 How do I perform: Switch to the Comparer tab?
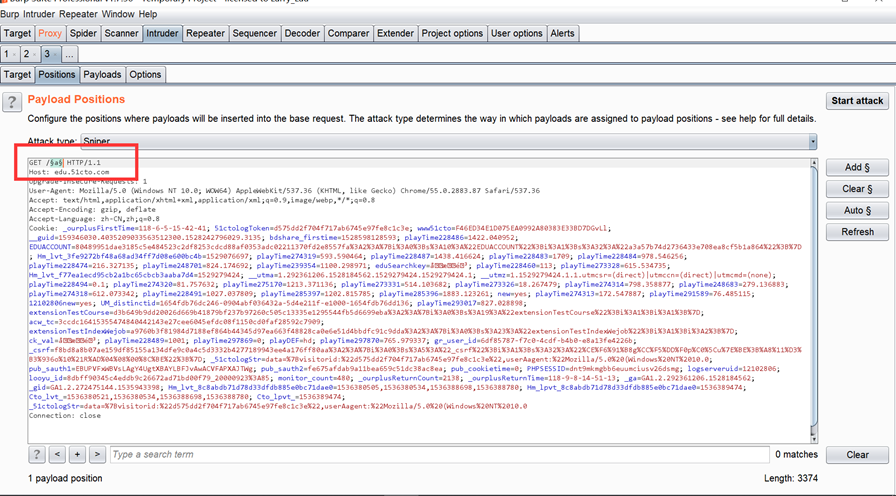pos(348,33)
